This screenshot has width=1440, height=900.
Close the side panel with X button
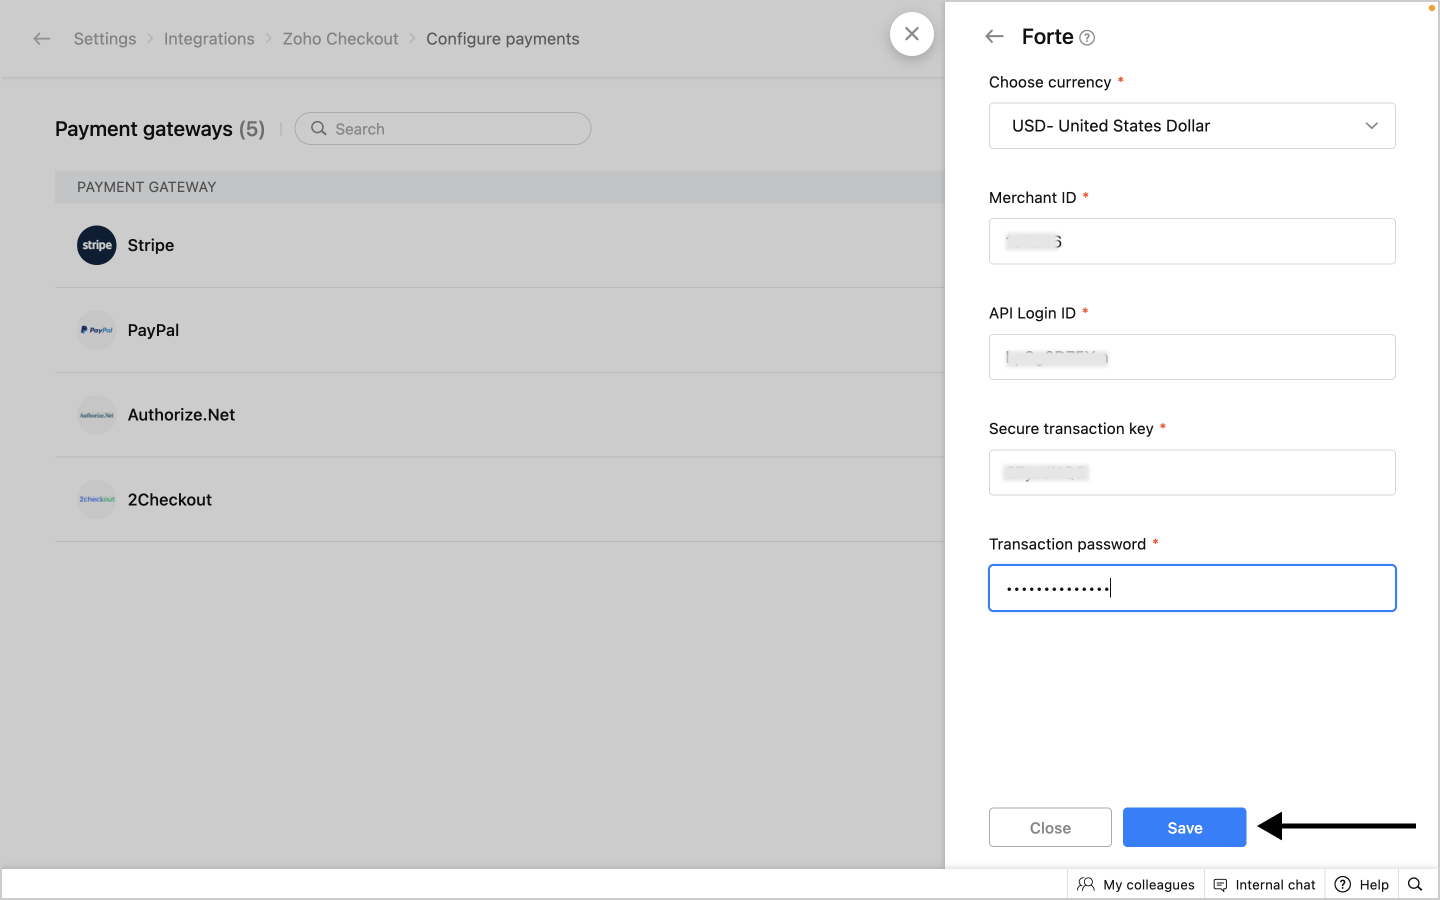click(x=911, y=34)
